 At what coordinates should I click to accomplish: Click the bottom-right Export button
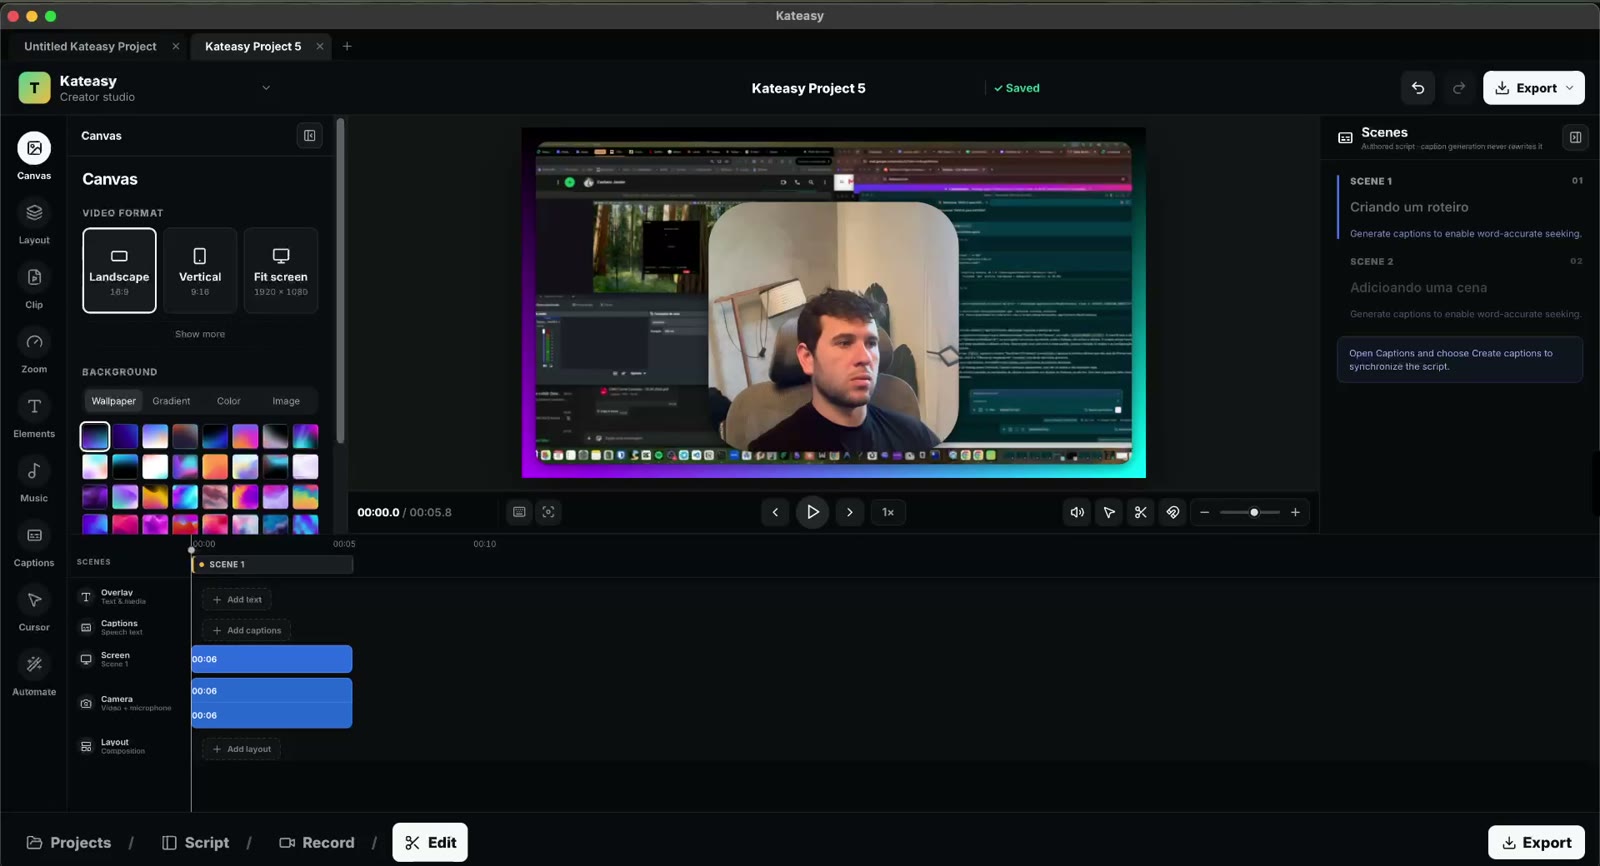point(1536,843)
